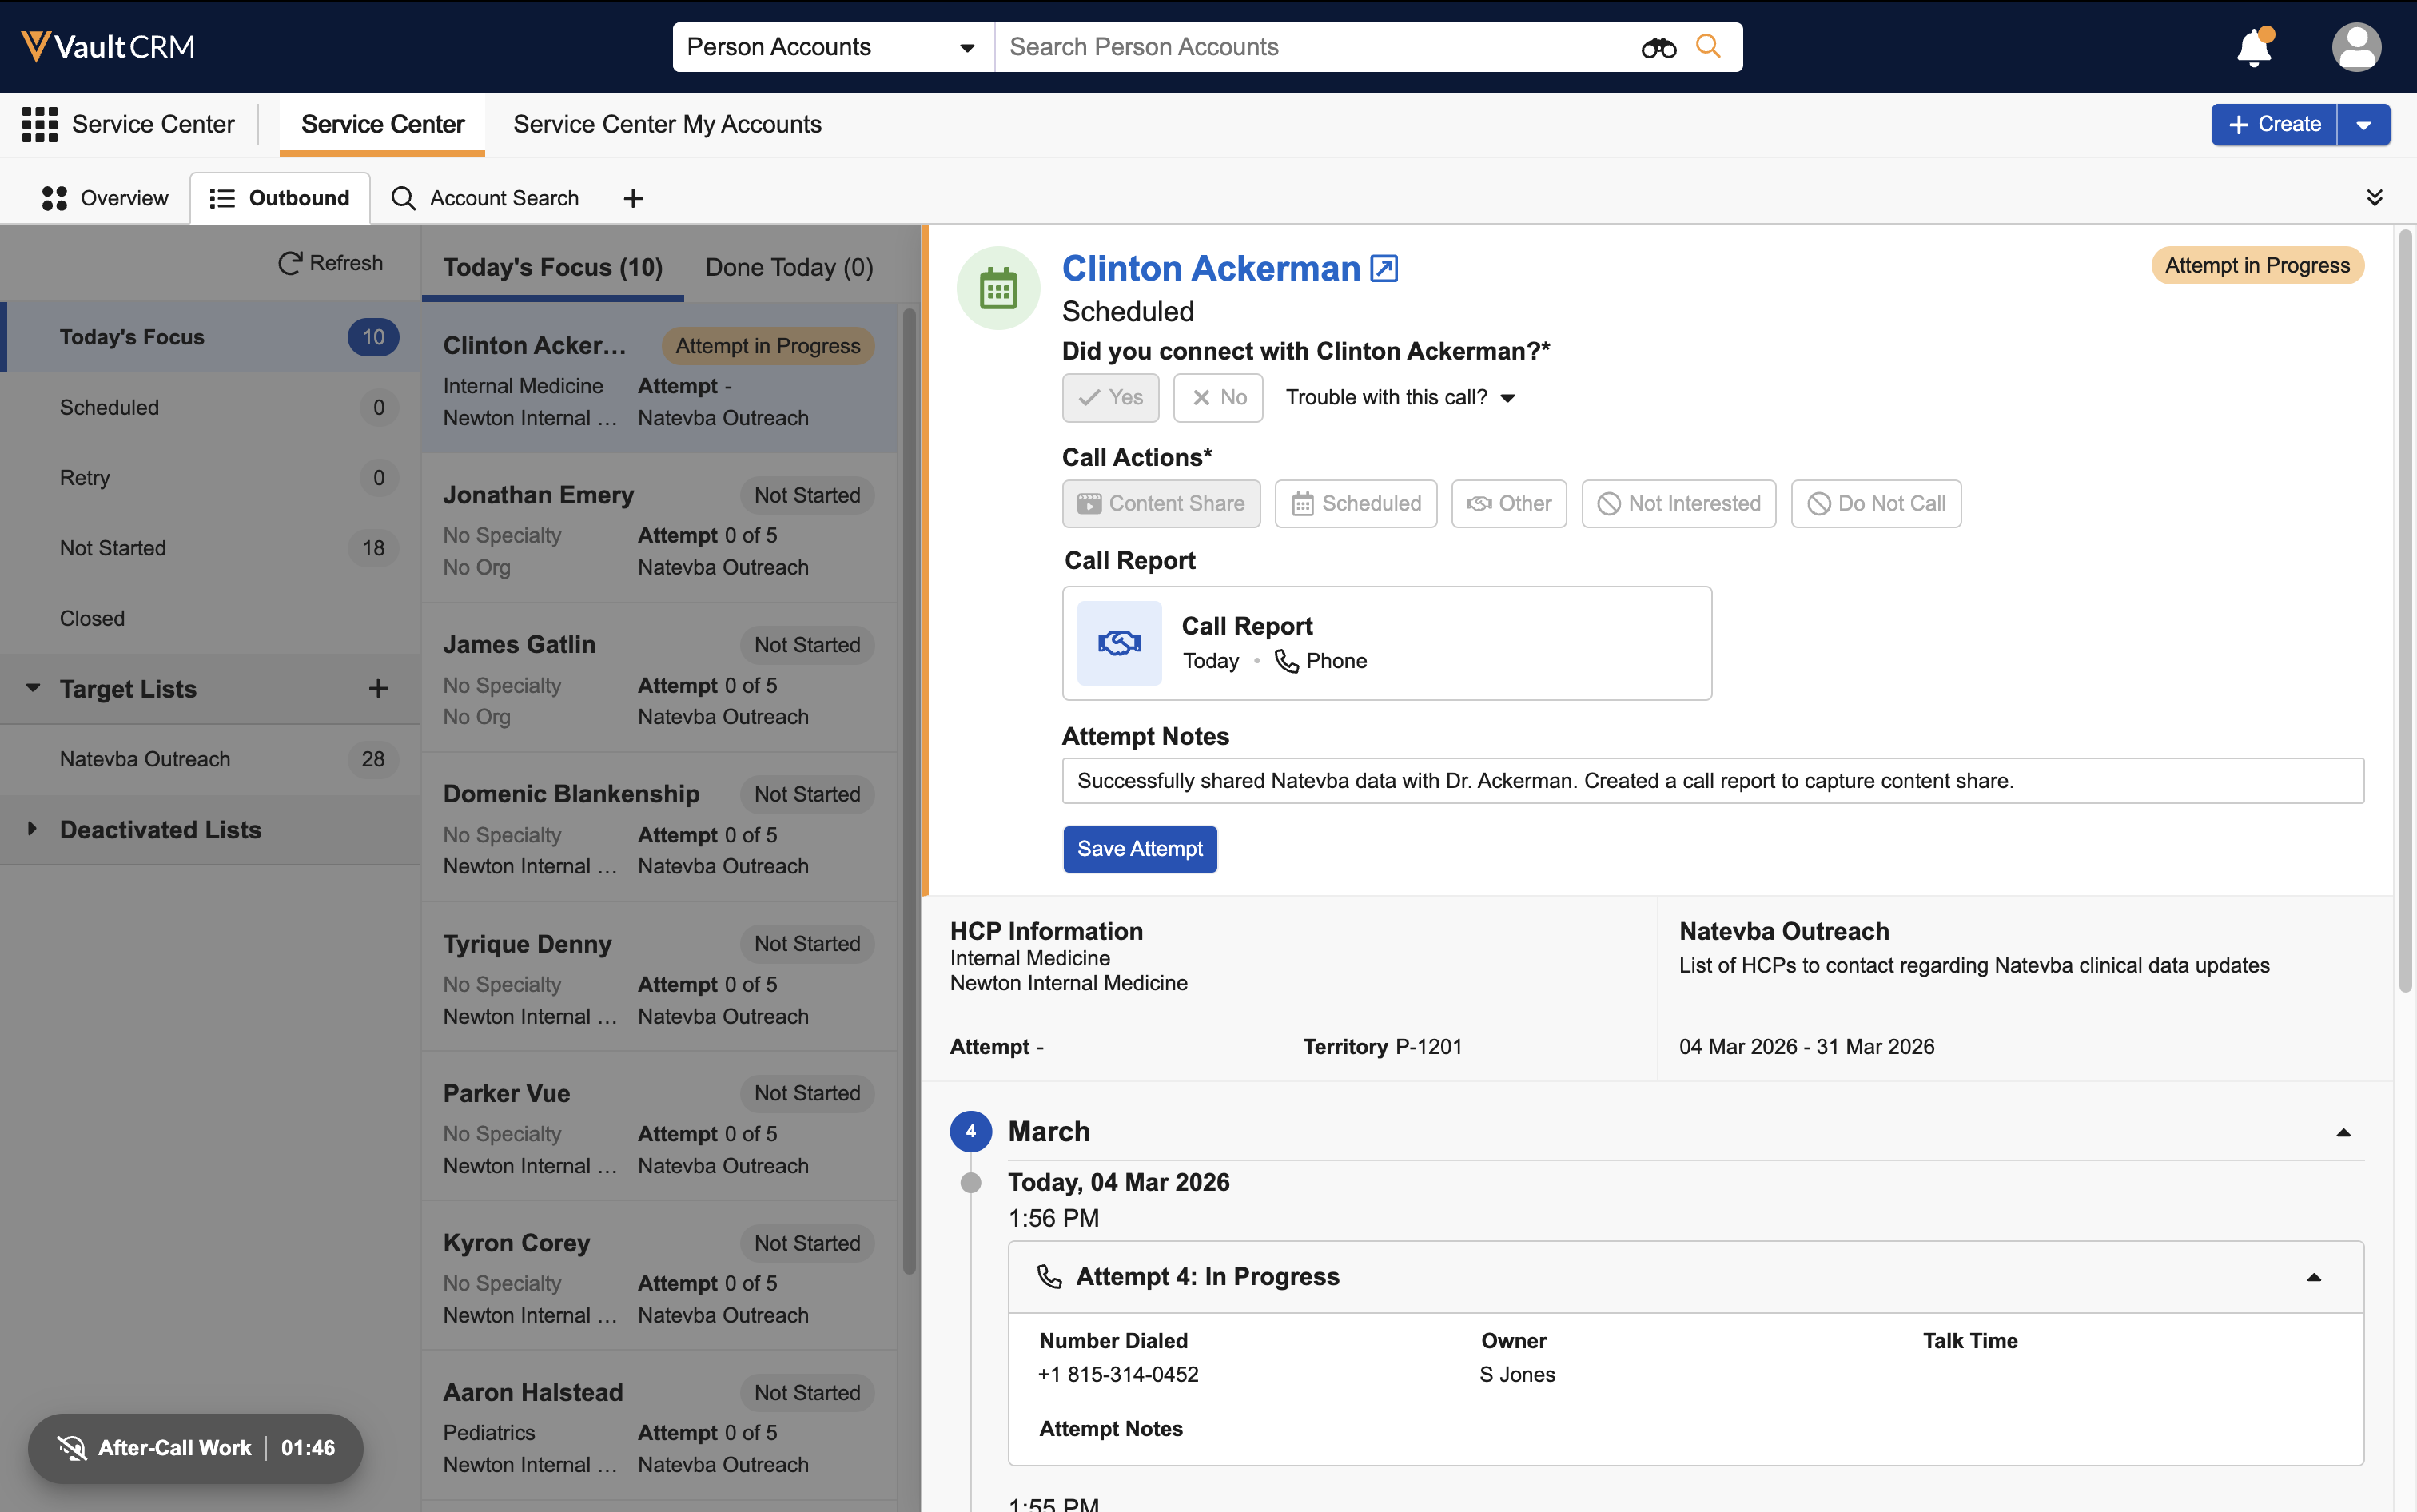Open the app launcher grid icon
Screen dimensions: 2417x1512
click(x=39, y=124)
